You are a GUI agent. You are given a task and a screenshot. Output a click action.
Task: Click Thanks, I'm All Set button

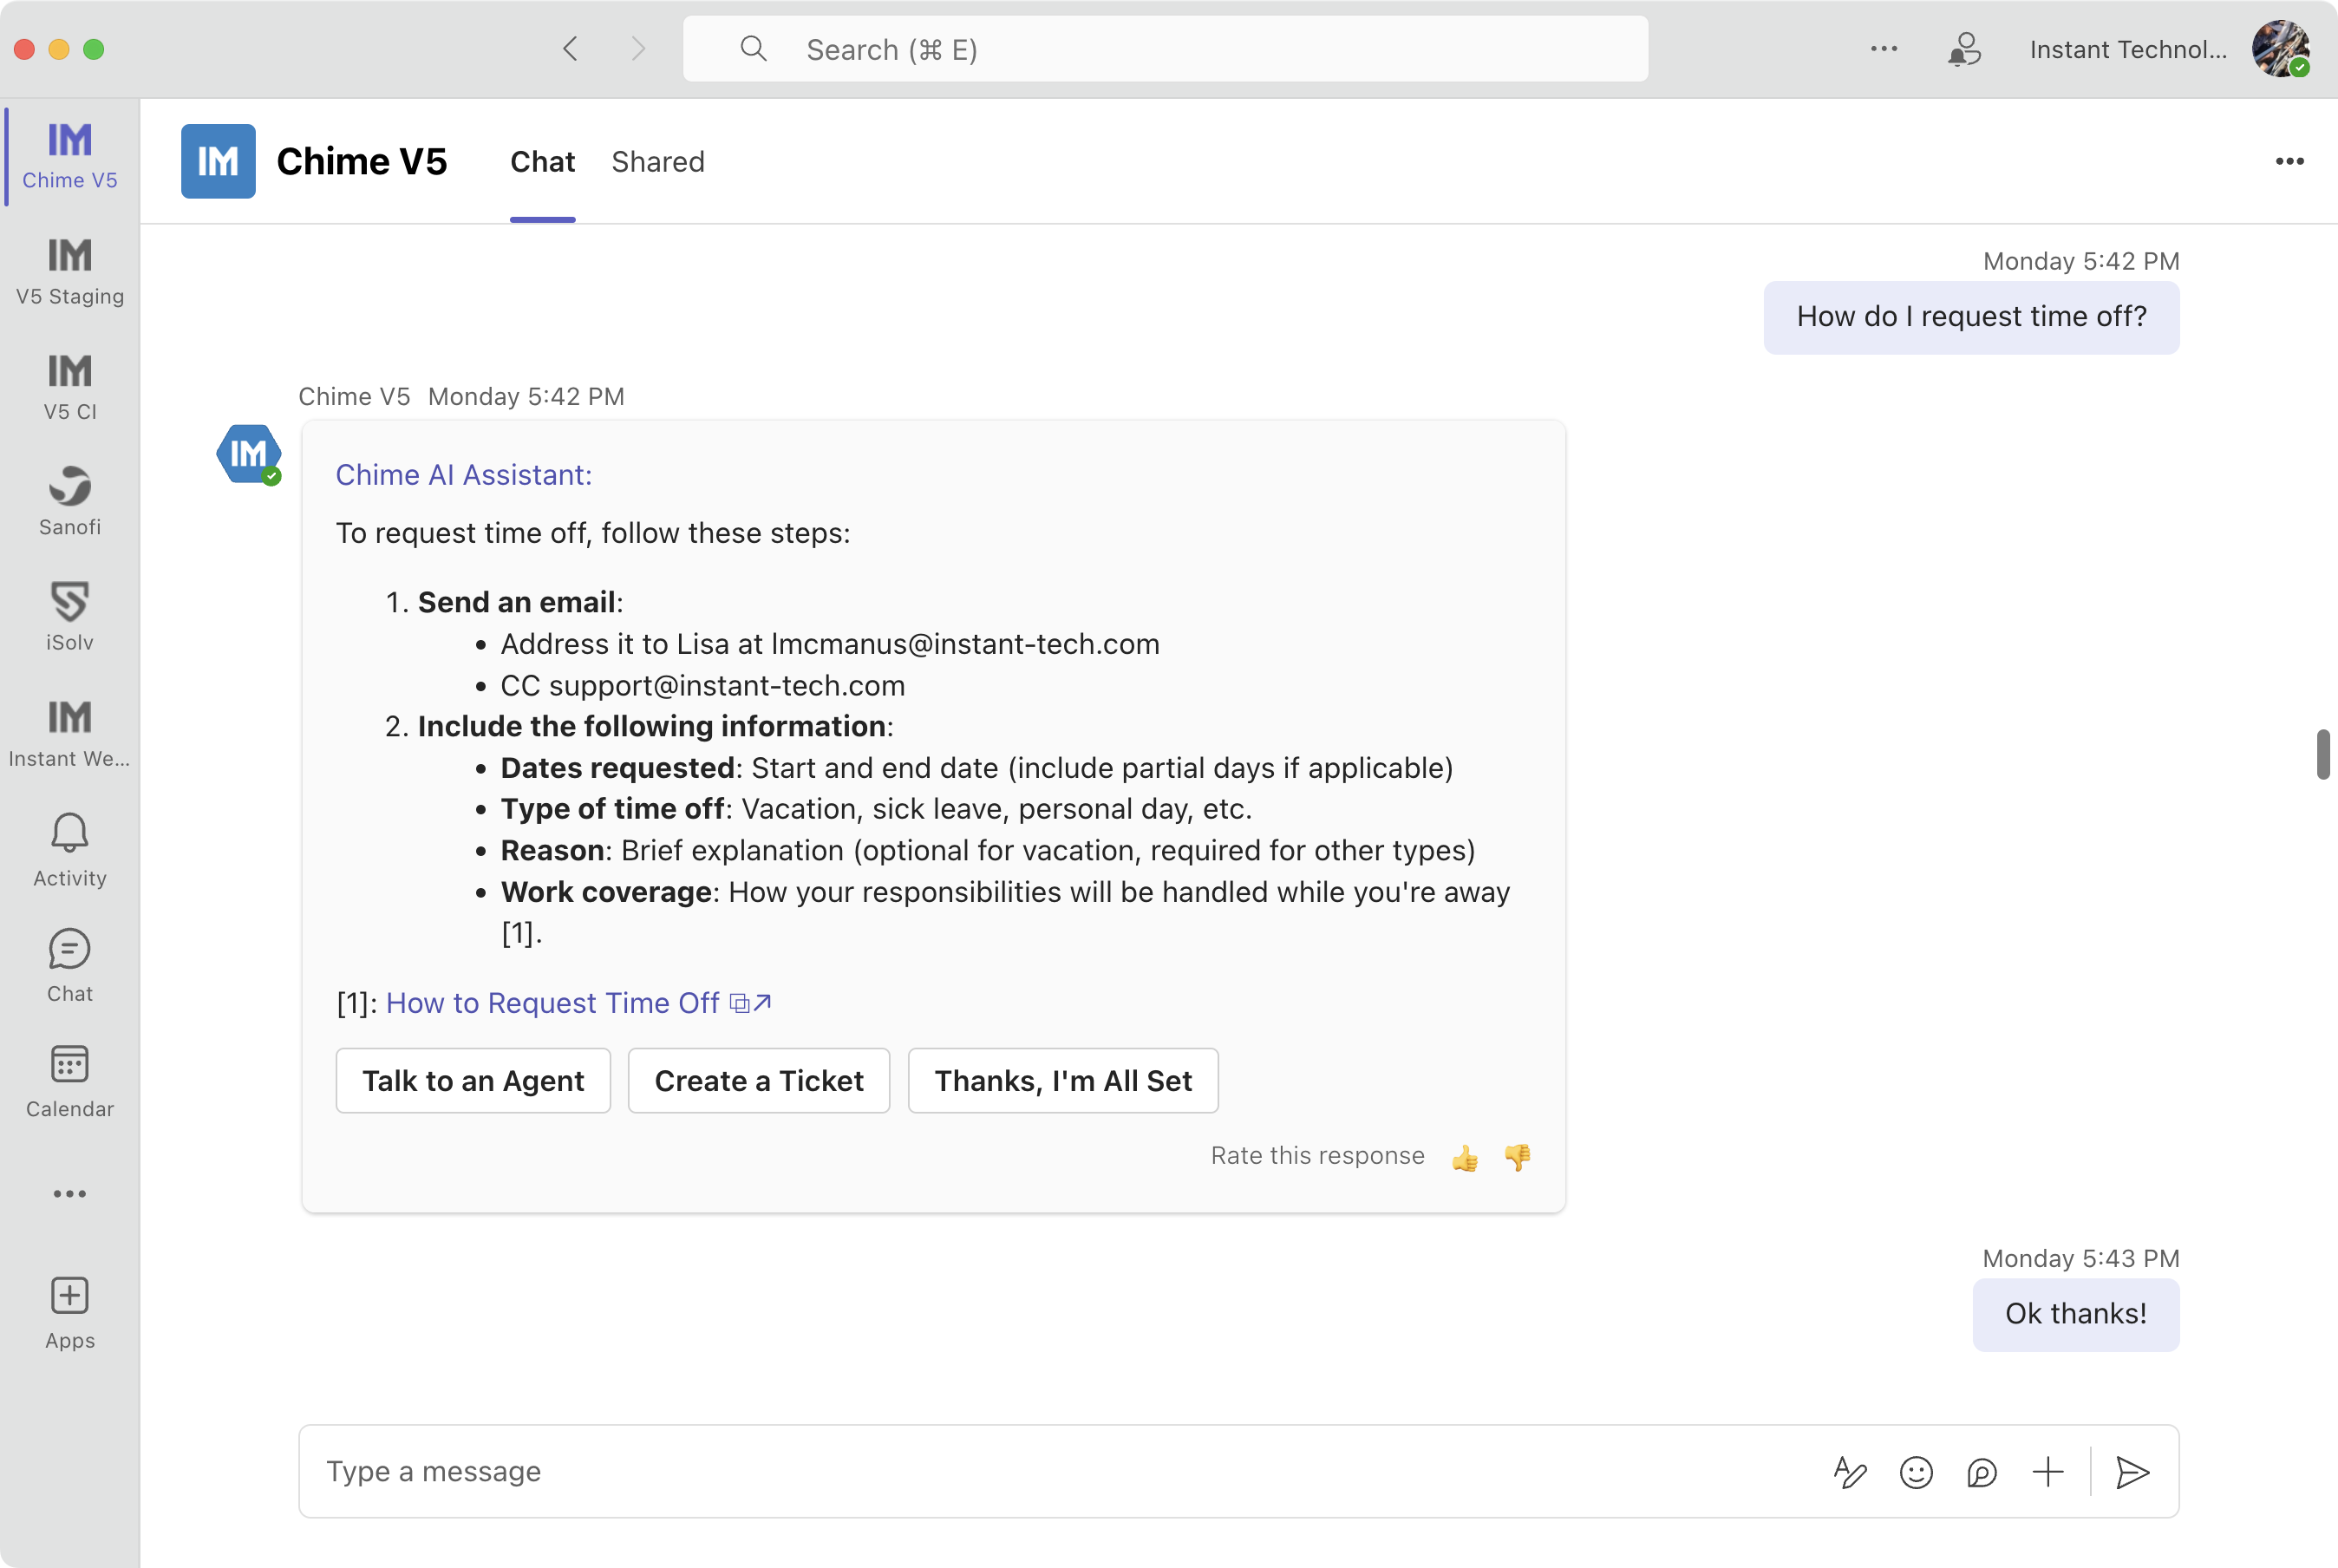click(x=1063, y=1081)
